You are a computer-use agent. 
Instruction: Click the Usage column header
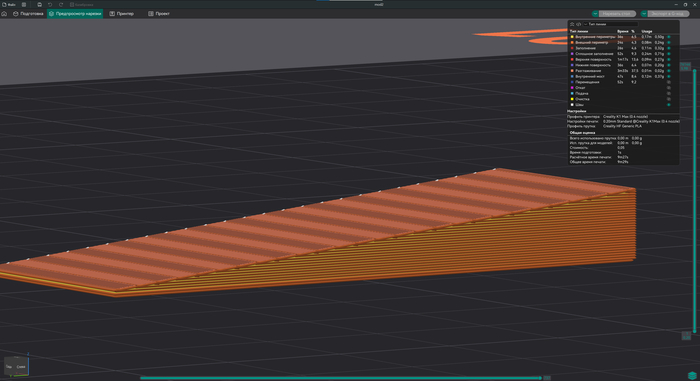pyautogui.click(x=647, y=31)
